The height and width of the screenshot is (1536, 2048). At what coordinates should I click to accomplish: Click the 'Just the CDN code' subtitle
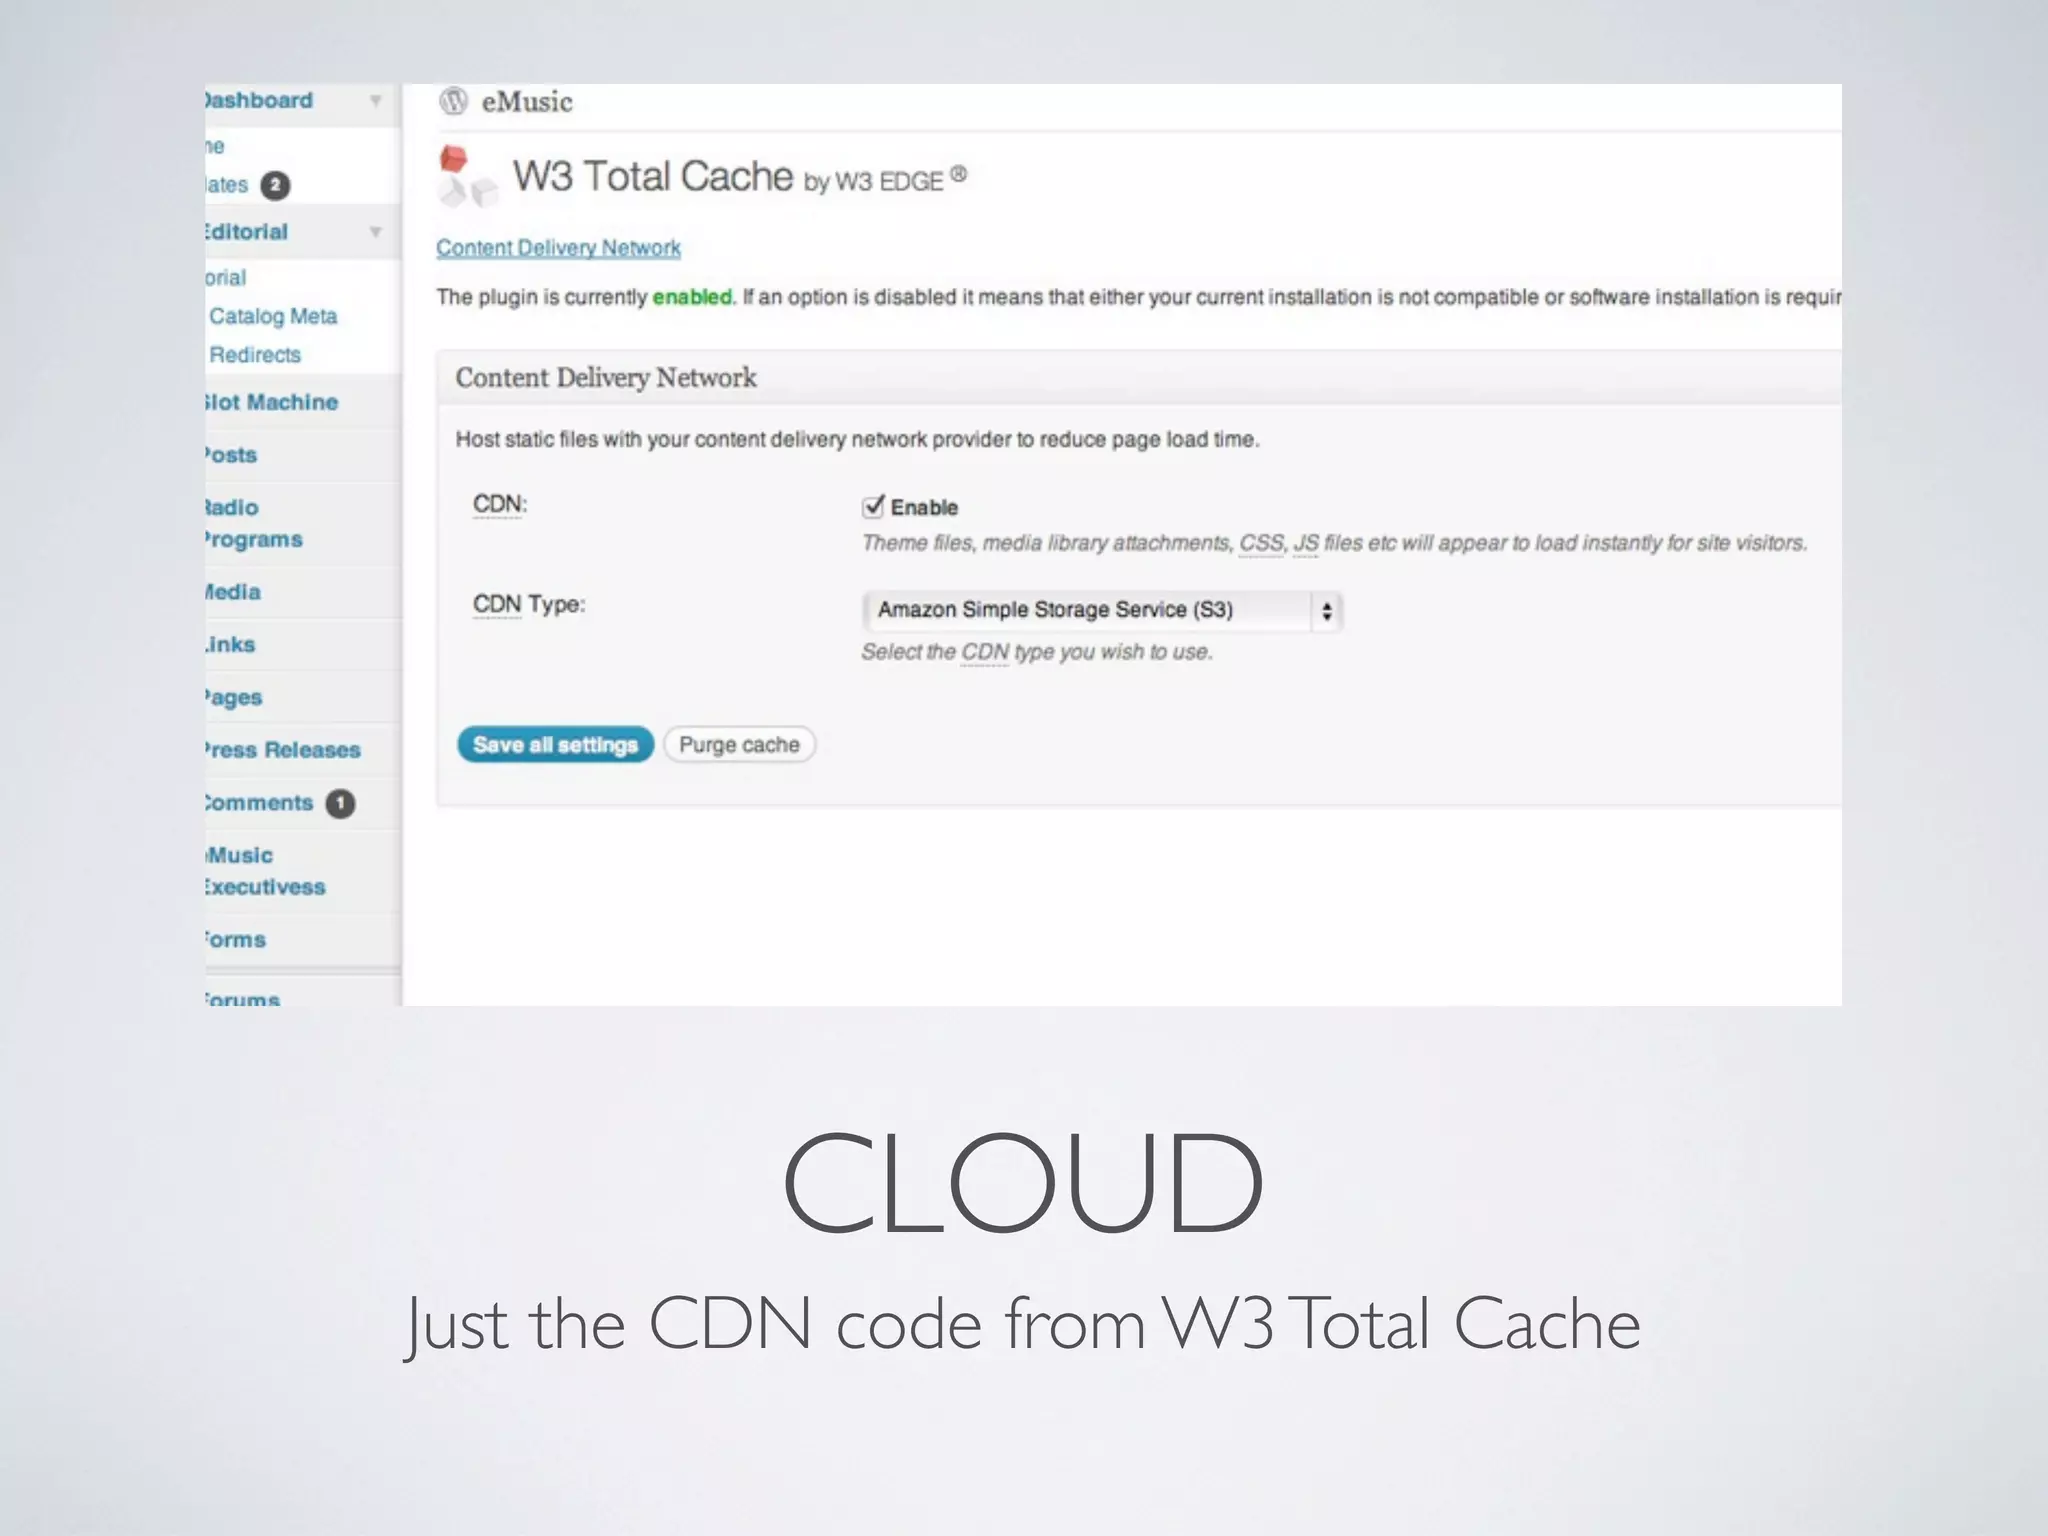(x=1022, y=1324)
